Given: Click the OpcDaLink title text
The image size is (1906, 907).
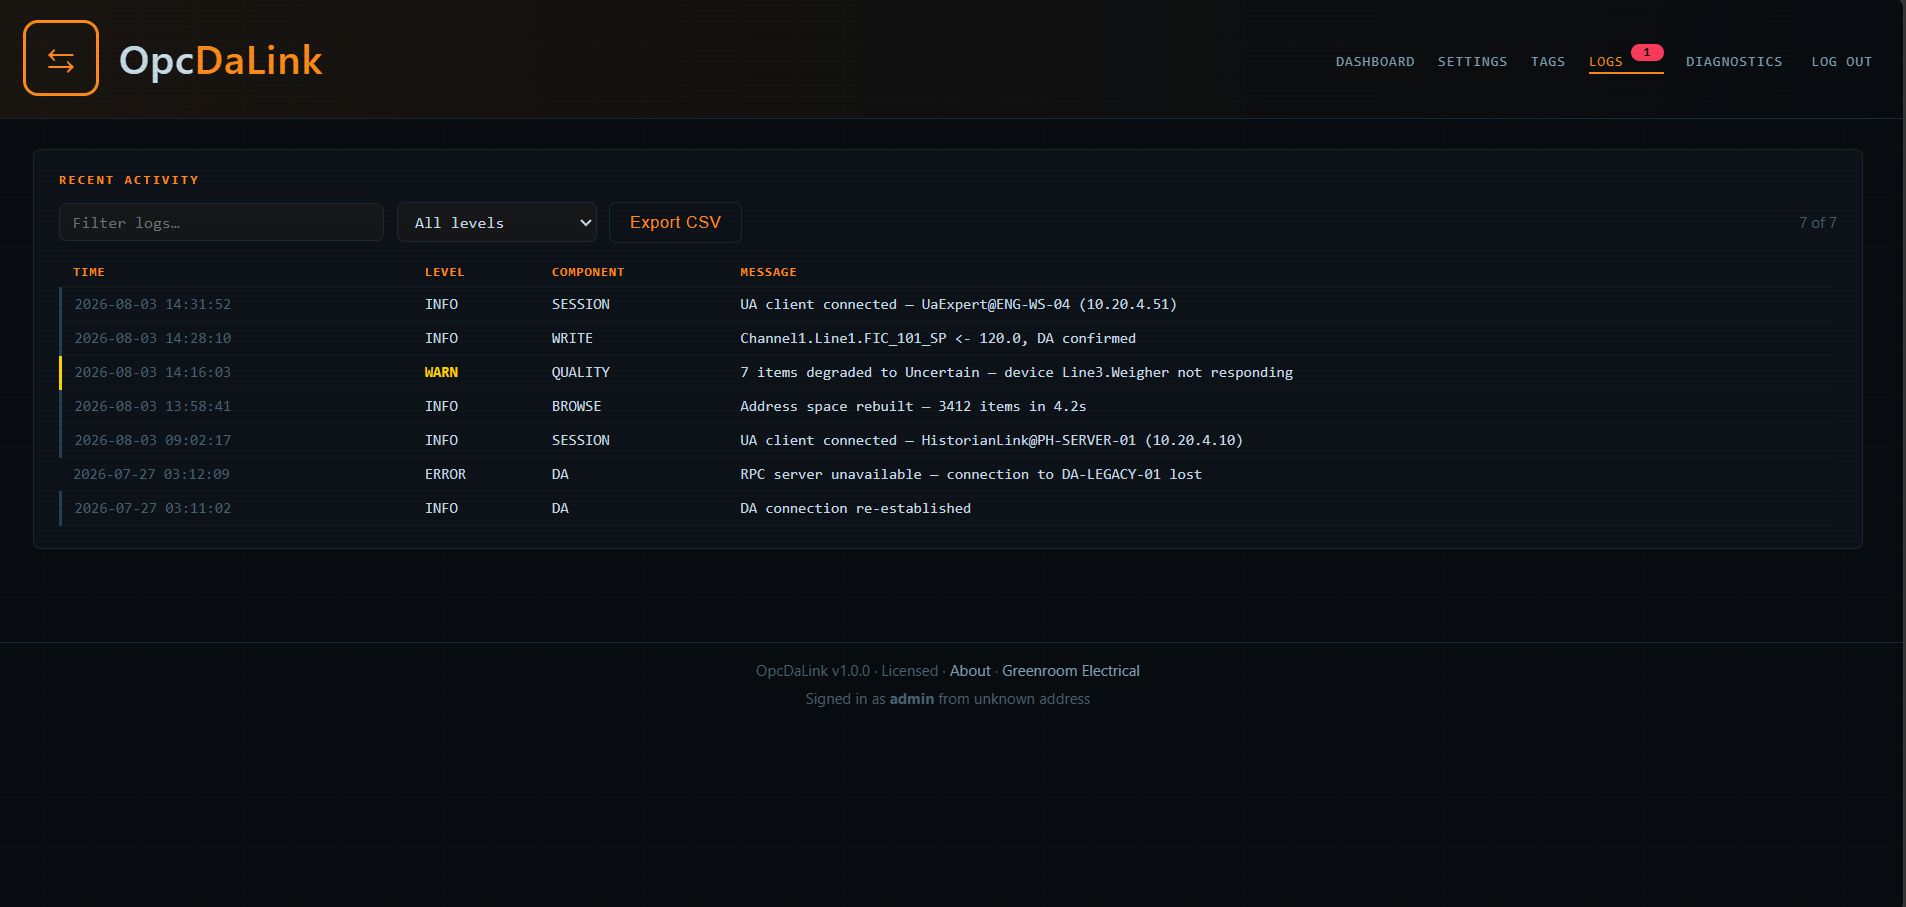Looking at the screenshot, I should tap(221, 60).
